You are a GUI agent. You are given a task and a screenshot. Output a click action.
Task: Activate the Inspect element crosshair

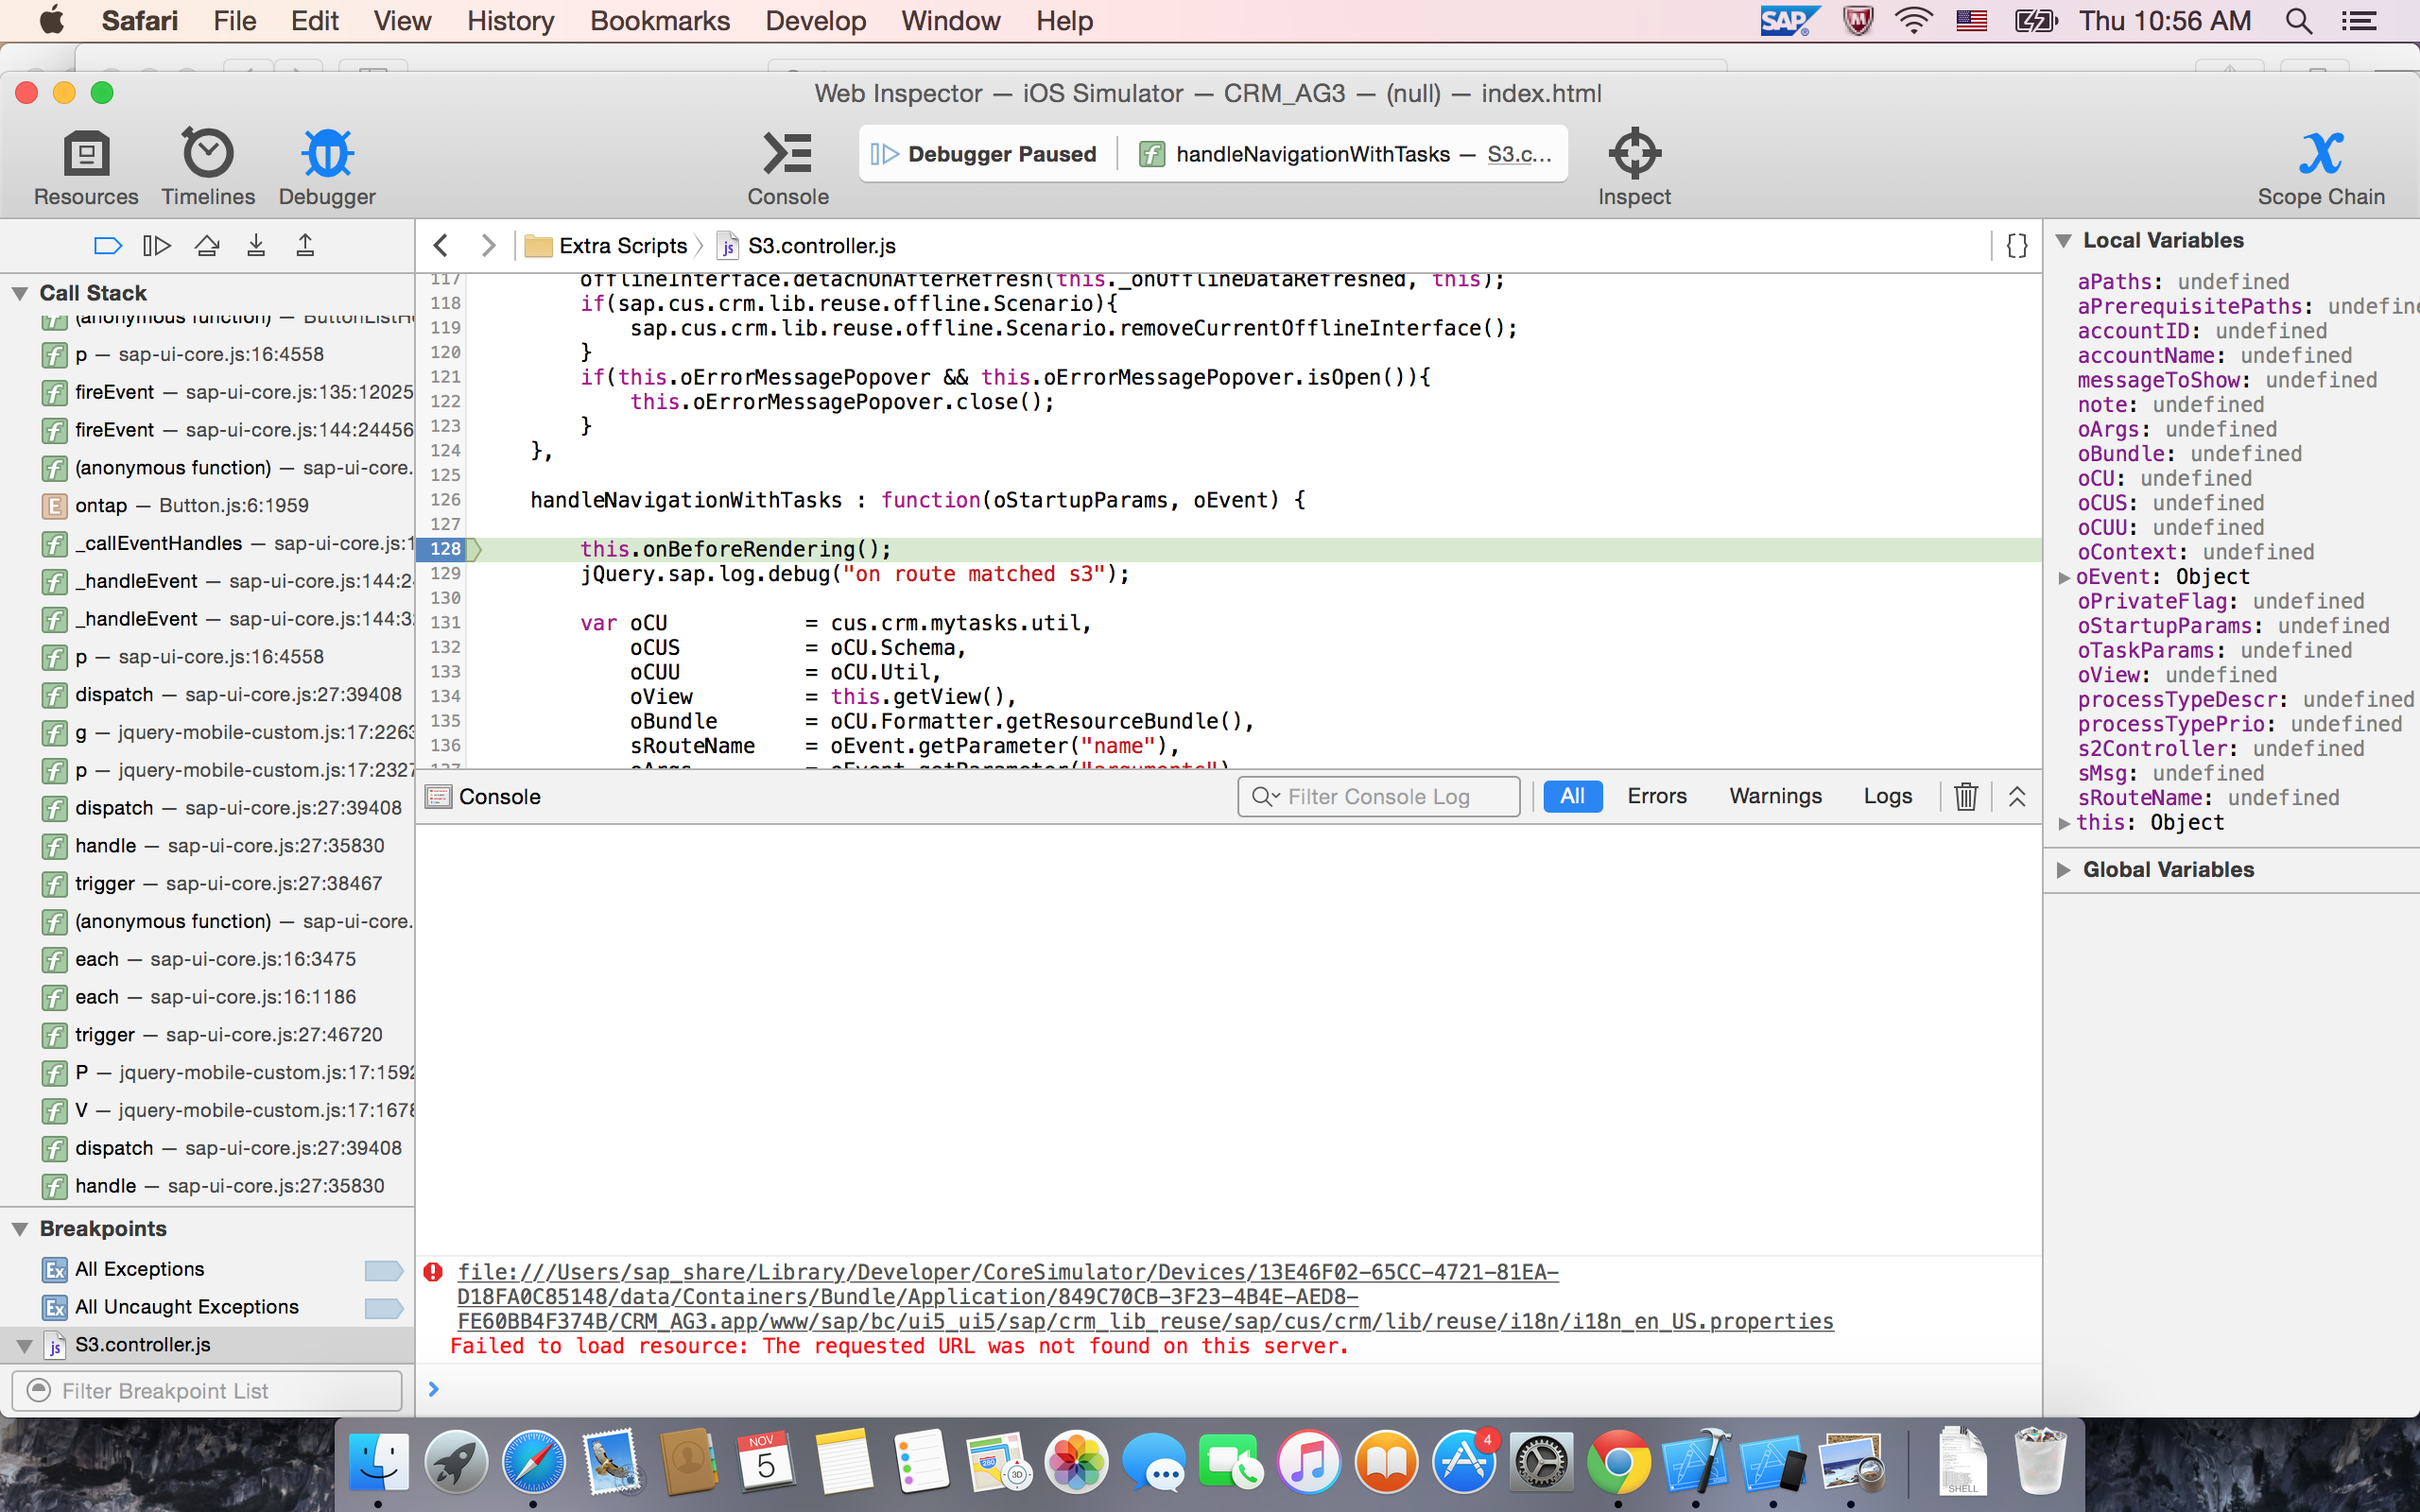(1634, 155)
